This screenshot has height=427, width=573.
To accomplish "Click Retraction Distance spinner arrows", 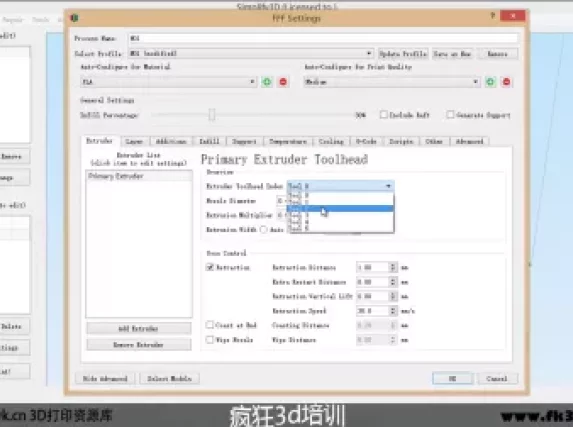I will point(393,268).
